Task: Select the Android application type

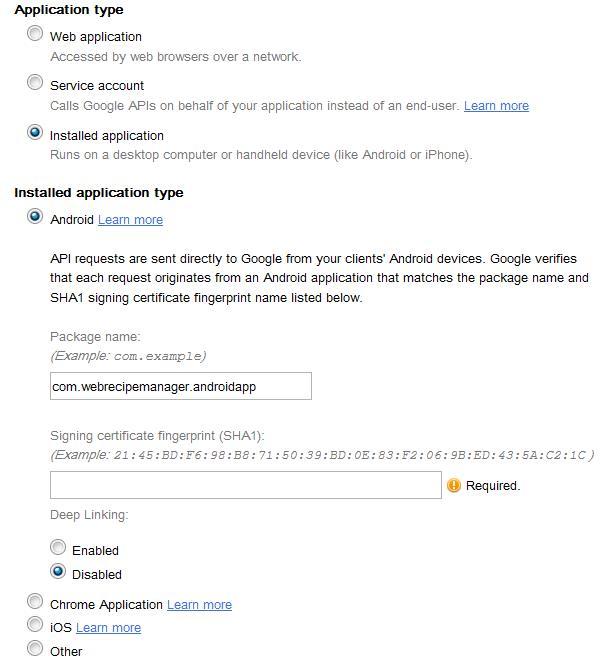Action: (x=36, y=217)
